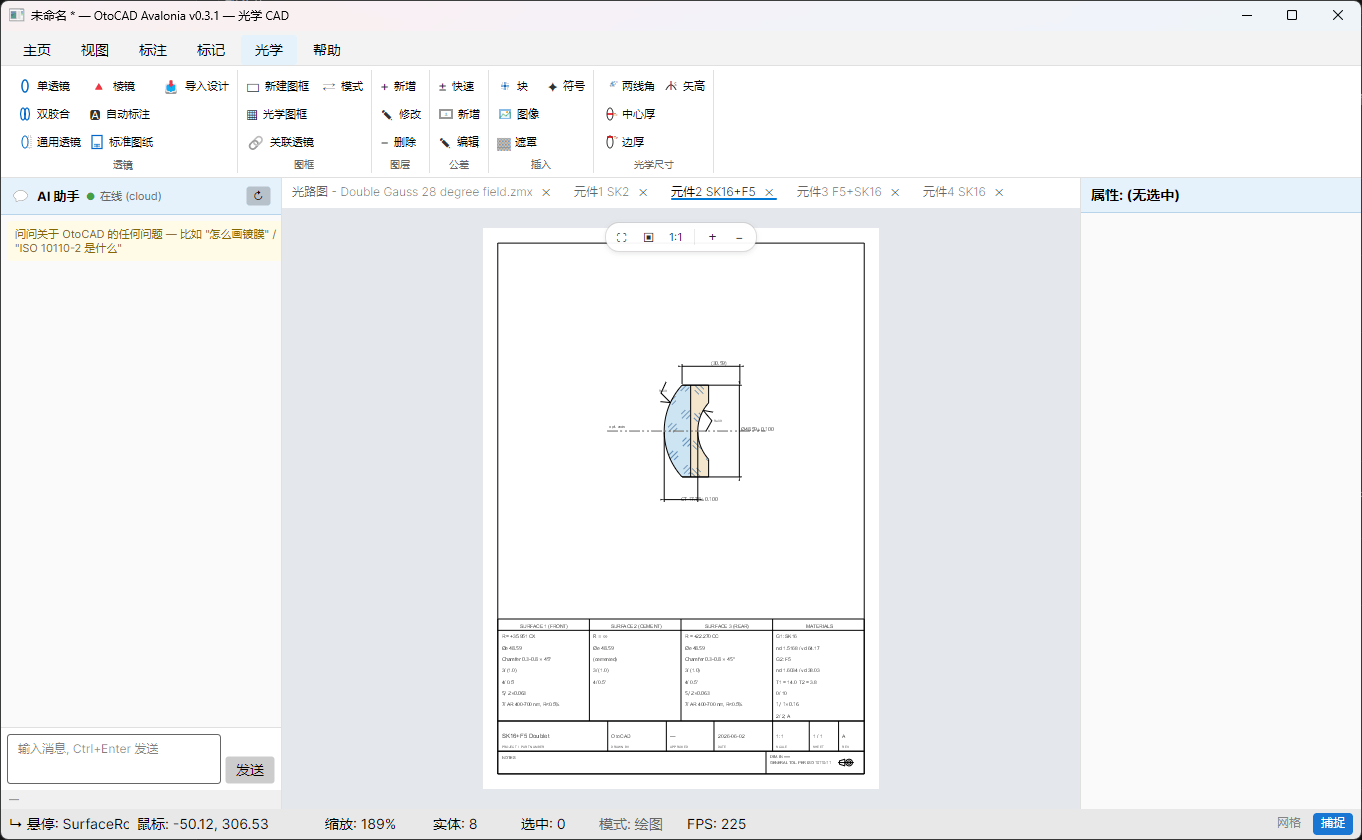Open the 帮助 ribbon tab

point(327,50)
